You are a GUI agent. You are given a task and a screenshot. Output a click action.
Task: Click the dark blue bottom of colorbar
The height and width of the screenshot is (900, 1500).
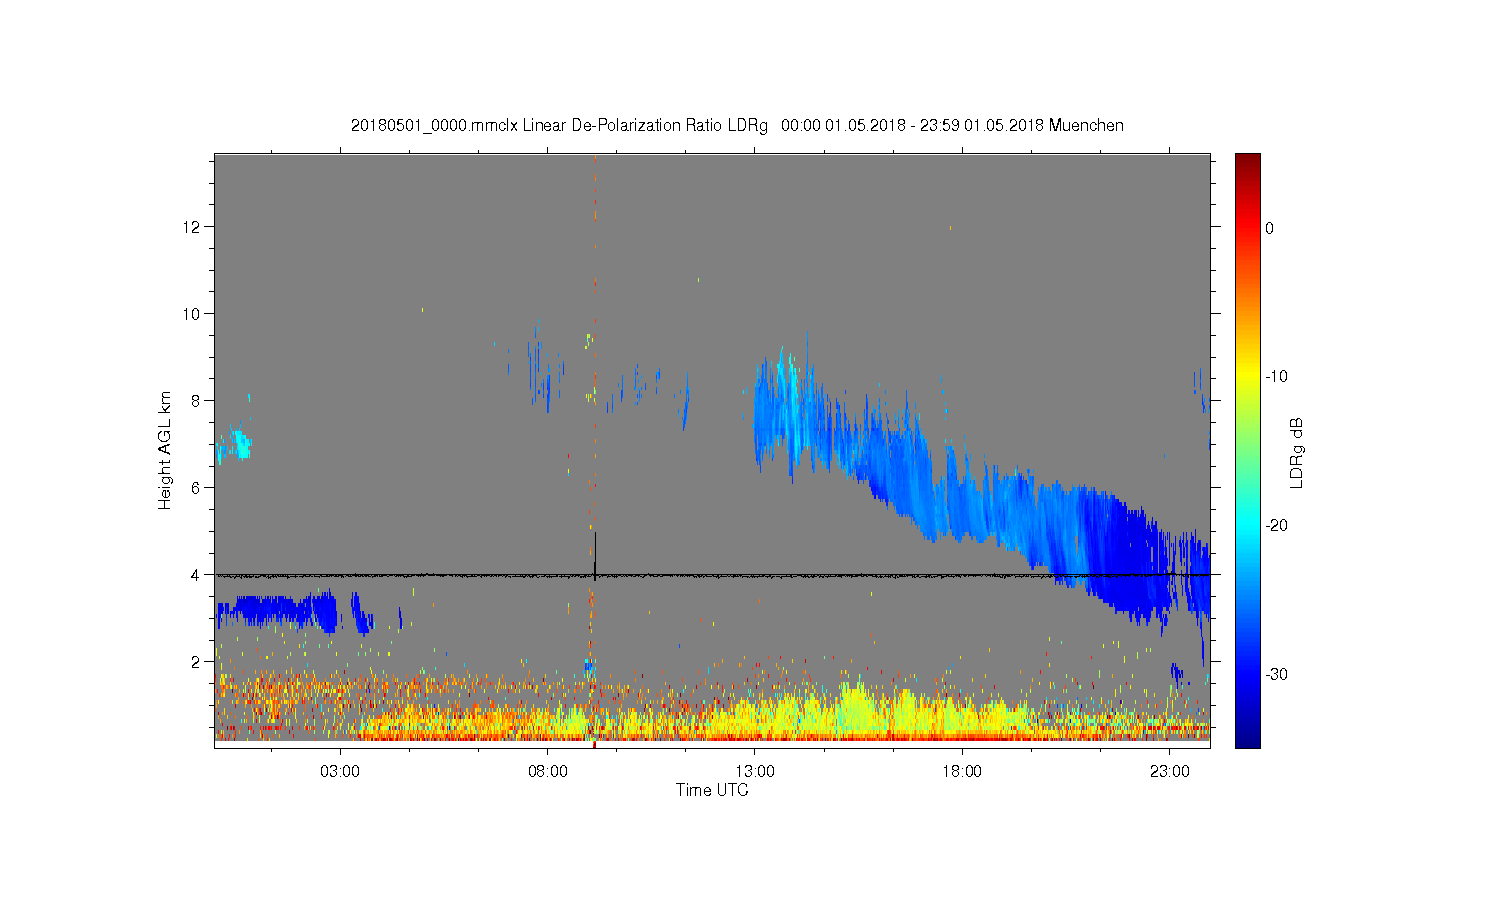1248,738
